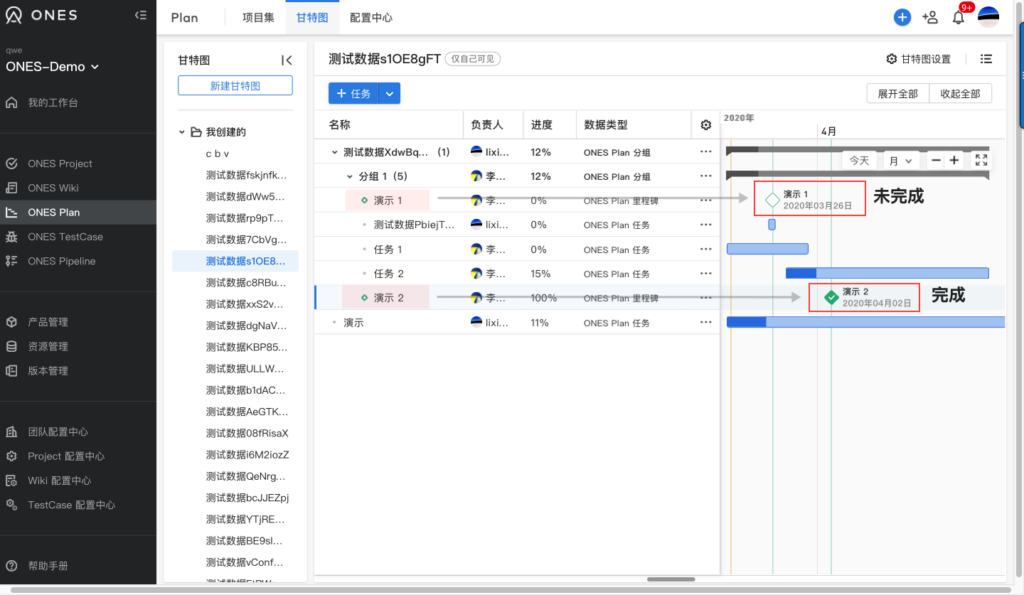This screenshot has width=1024, height=595.
Task: Open 资源管理 section
Action: click(x=47, y=346)
